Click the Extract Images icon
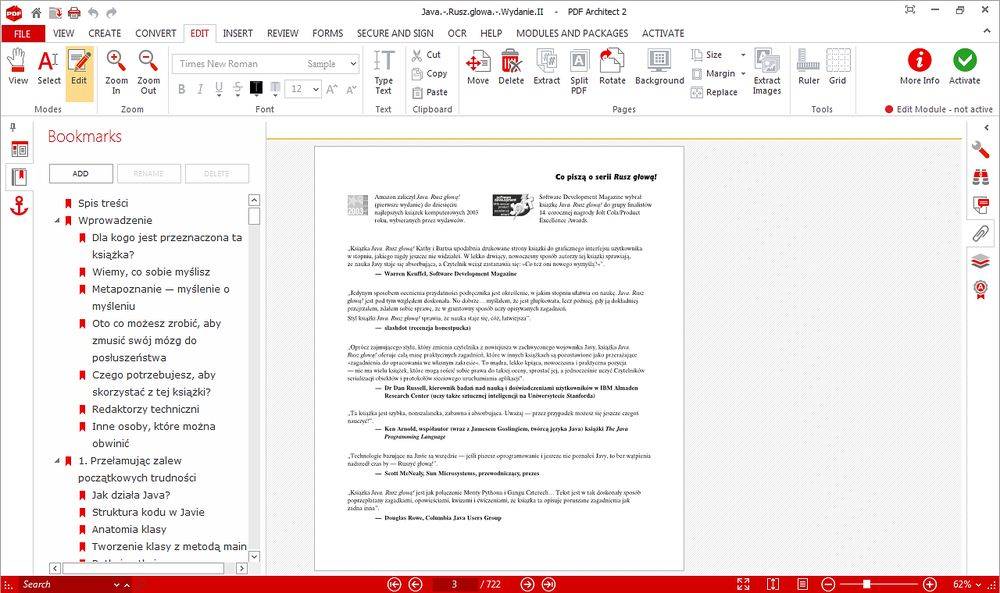The width and height of the screenshot is (1000, 593). (767, 70)
